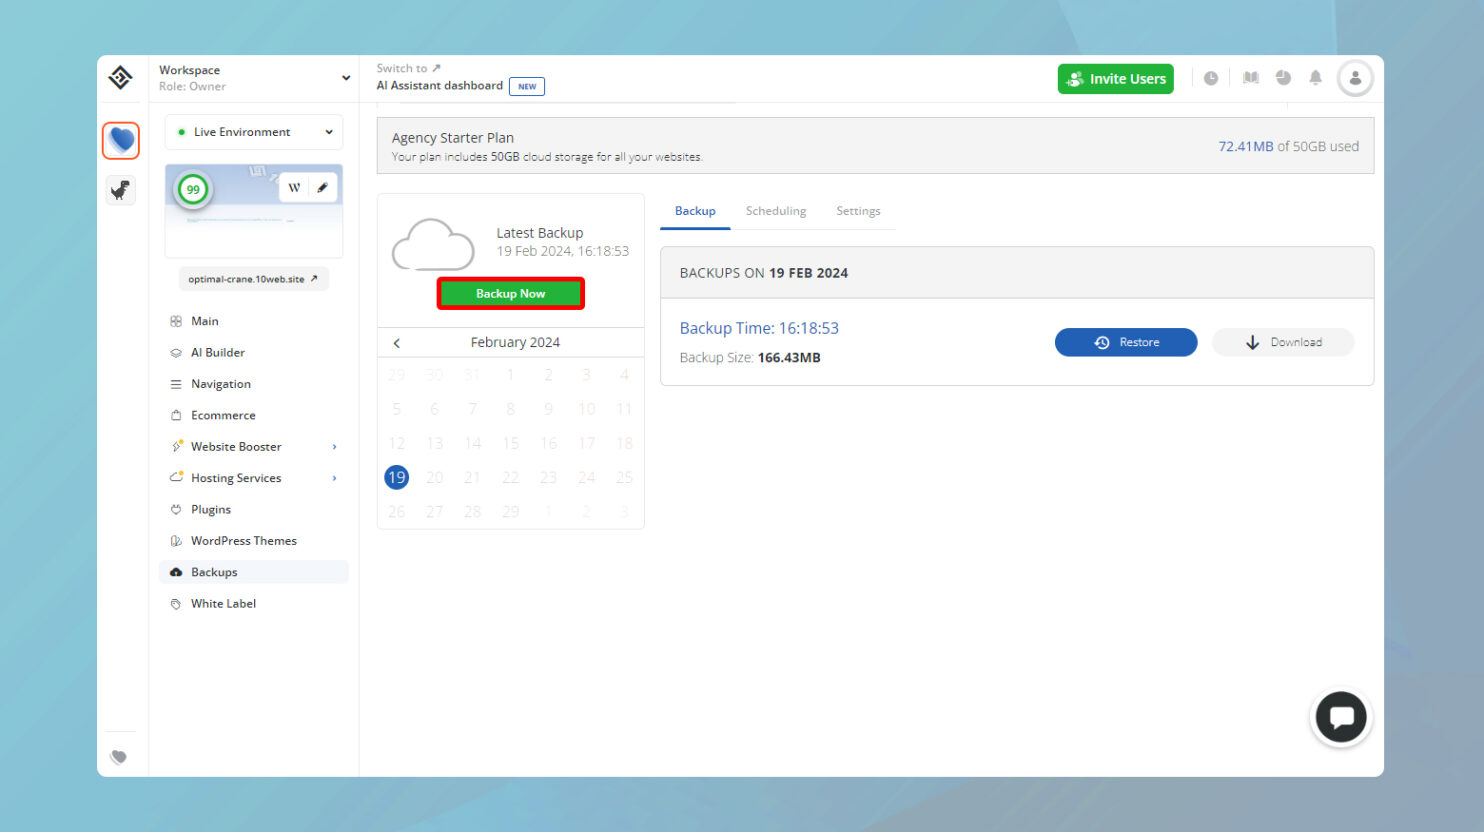The width and height of the screenshot is (1484, 832).
Task: Click the clock history icon in header
Action: tap(1211, 78)
